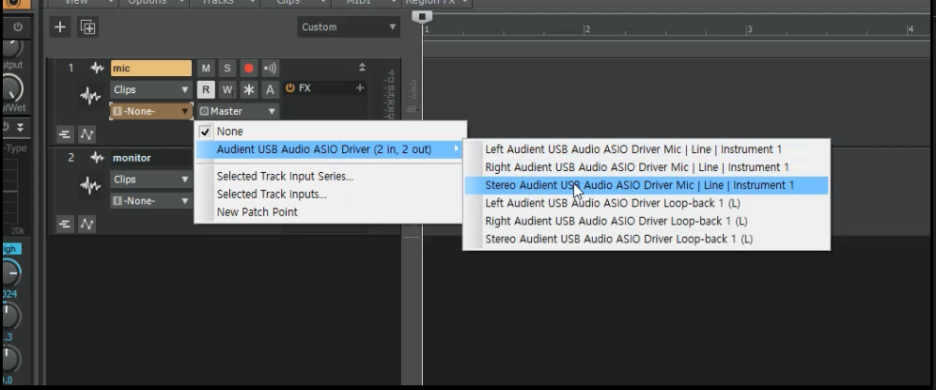
Task: Open the Master output dropdown
Action: click(x=238, y=111)
